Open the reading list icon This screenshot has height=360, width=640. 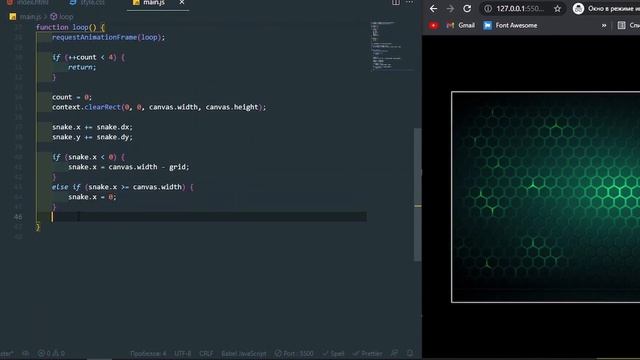(621, 25)
